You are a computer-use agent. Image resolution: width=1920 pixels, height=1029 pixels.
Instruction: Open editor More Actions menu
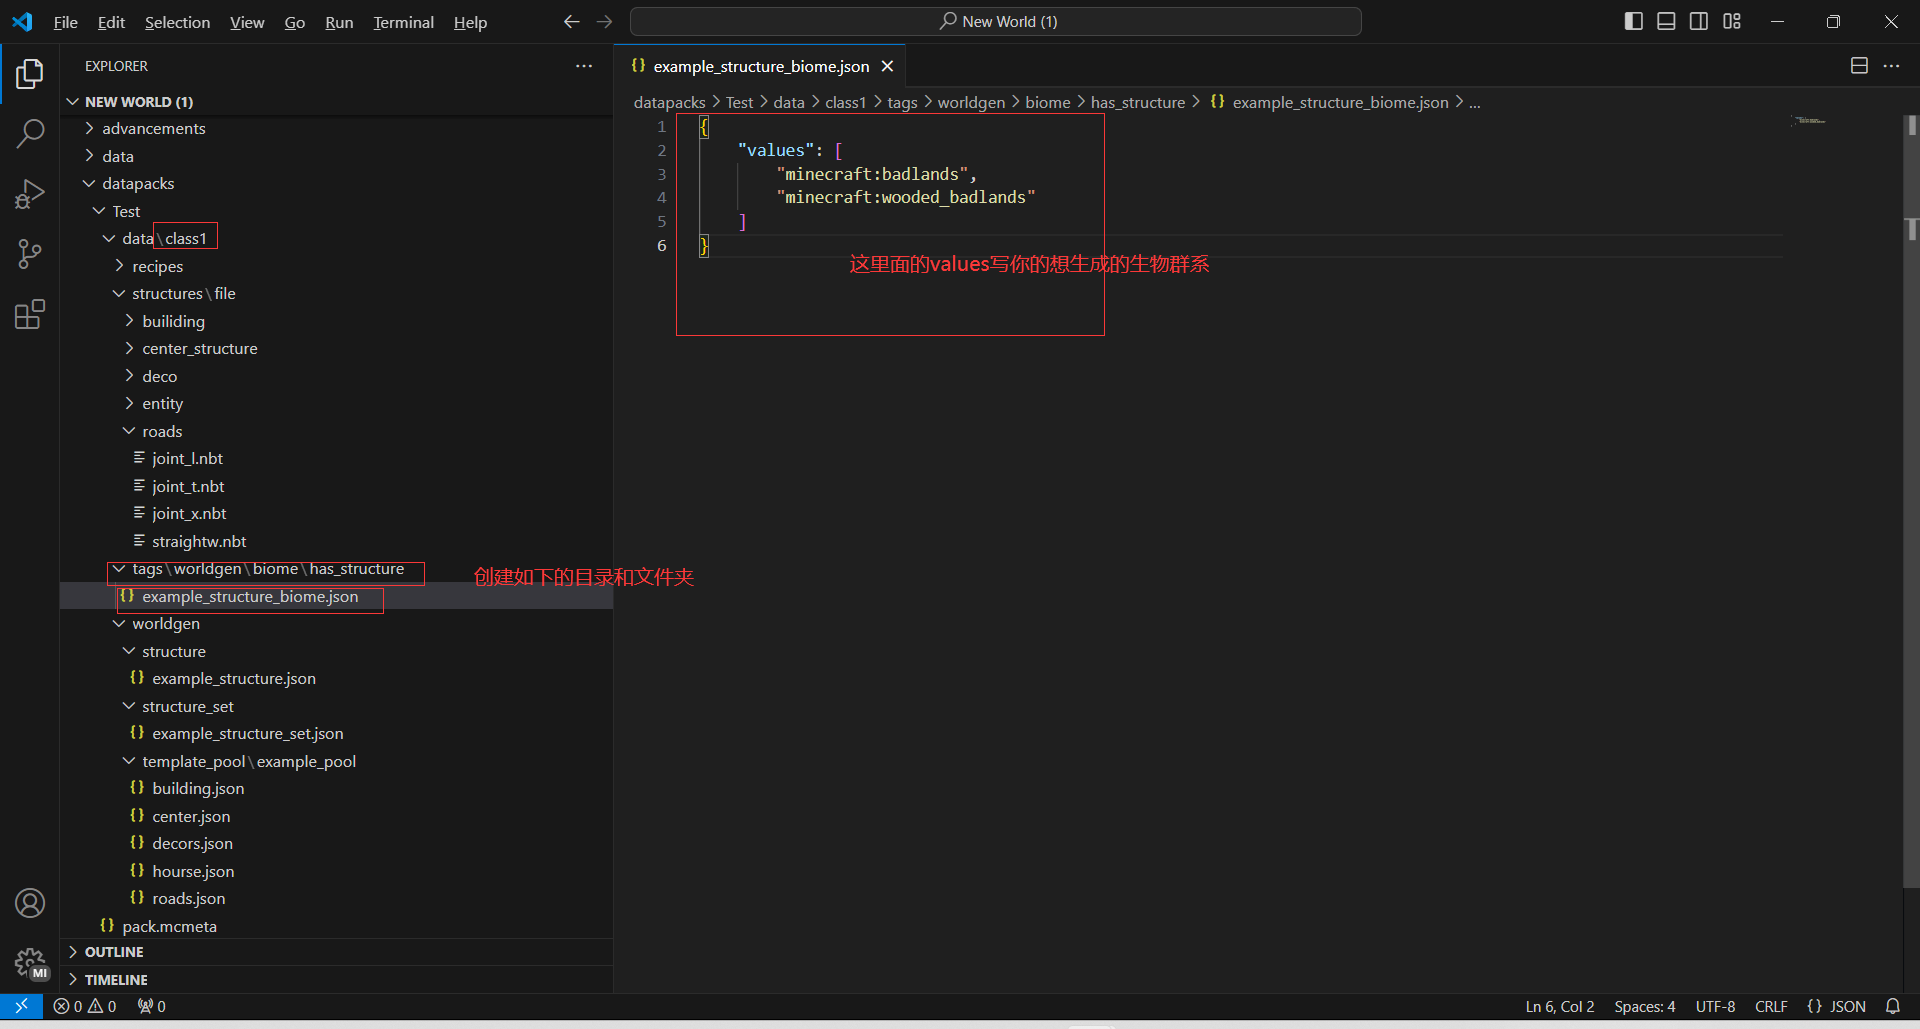pyautogui.click(x=1891, y=66)
